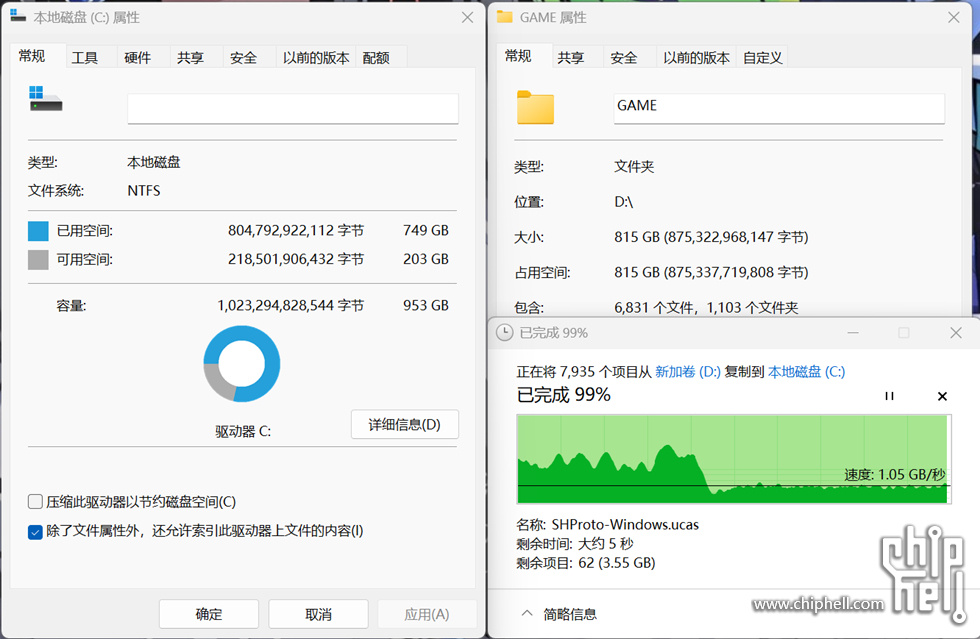Click the 1,023,294,828,544 字节 capacity value

pos(291,306)
